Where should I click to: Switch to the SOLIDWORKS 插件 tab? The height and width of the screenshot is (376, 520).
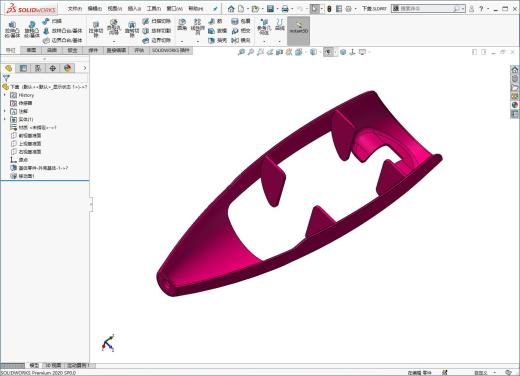(x=170, y=50)
